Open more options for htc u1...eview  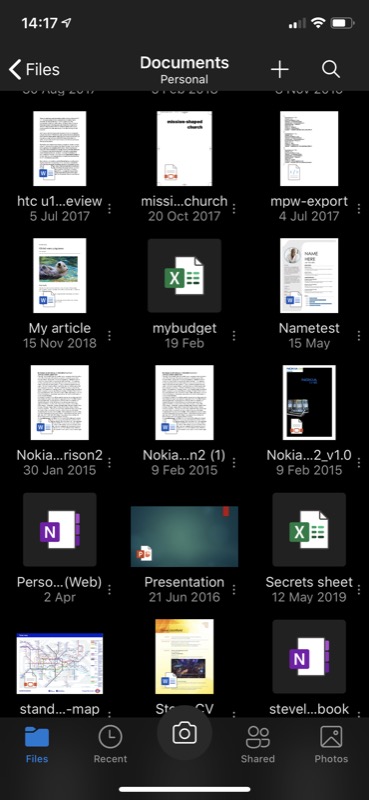click(109, 209)
